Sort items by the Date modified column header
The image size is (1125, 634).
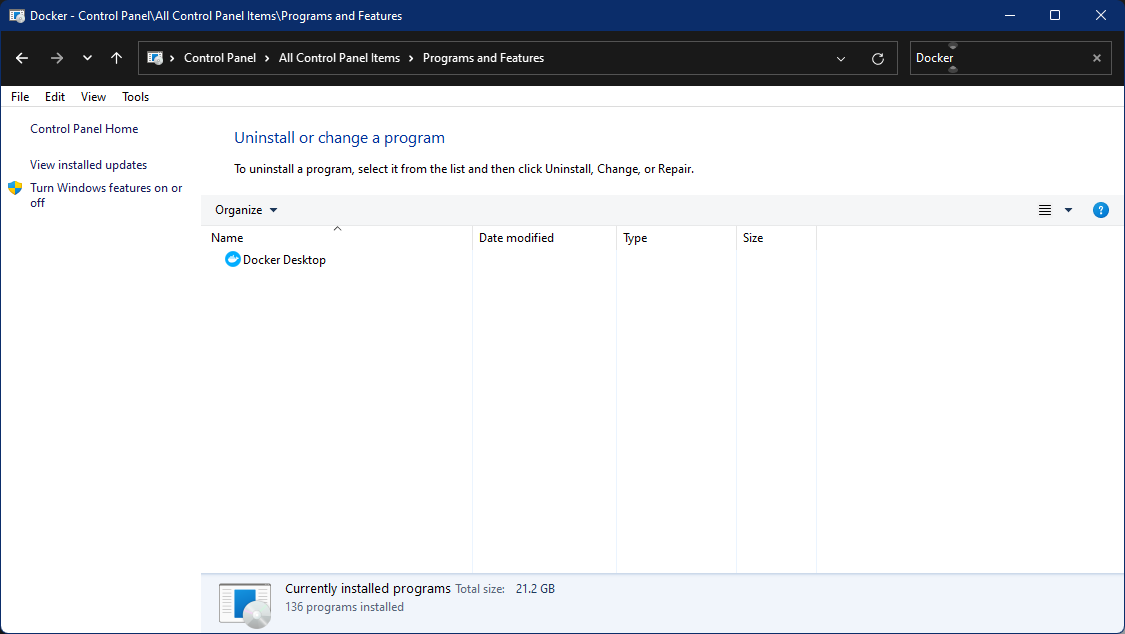click(x=516, y=238)
